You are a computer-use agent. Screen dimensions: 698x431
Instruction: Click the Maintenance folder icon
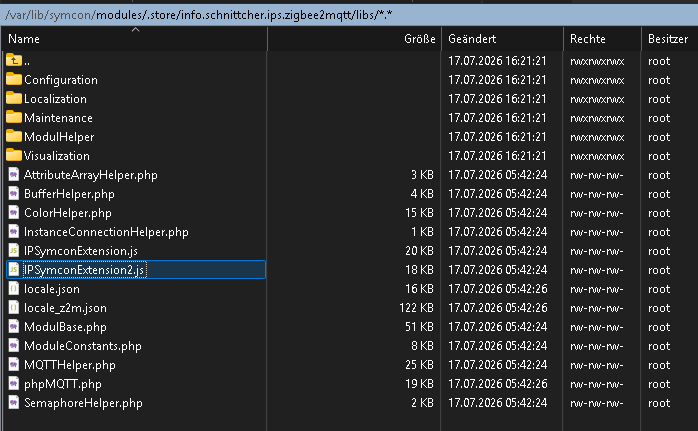click(14, 118)
